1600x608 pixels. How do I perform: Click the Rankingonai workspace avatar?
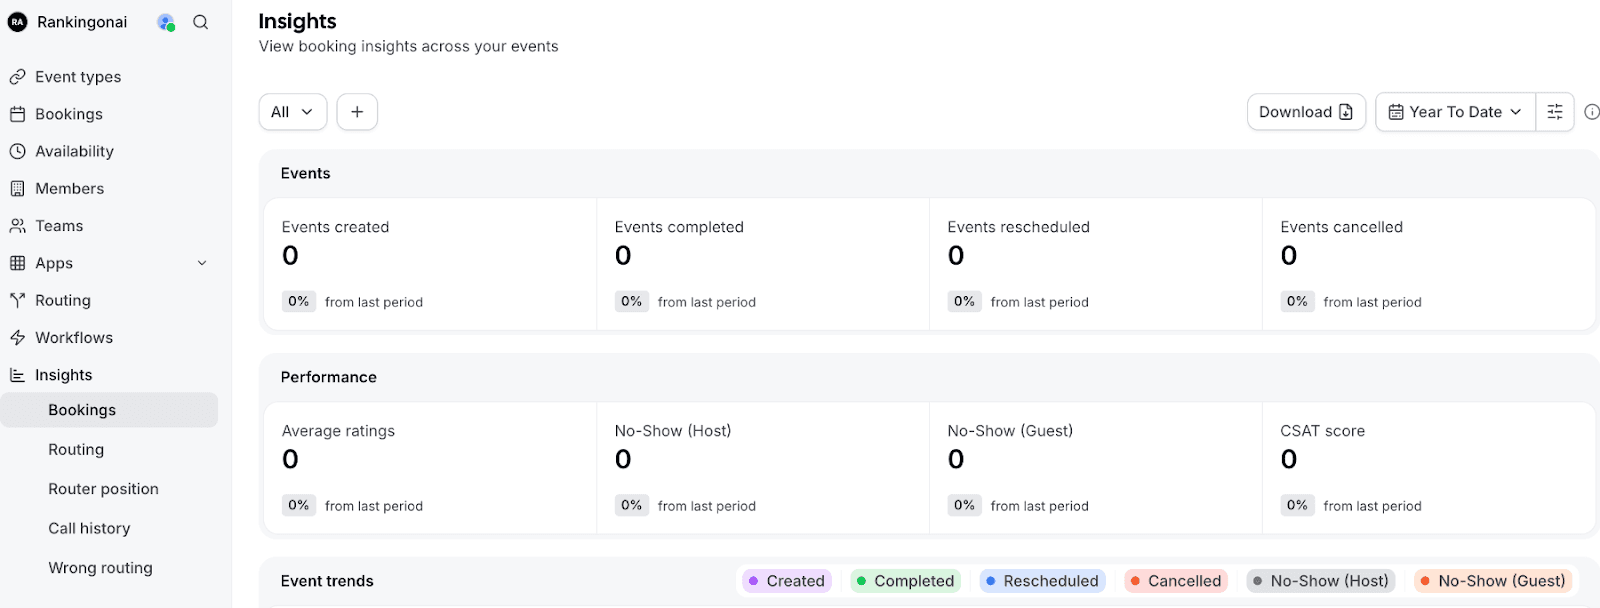tap(17, 21)
